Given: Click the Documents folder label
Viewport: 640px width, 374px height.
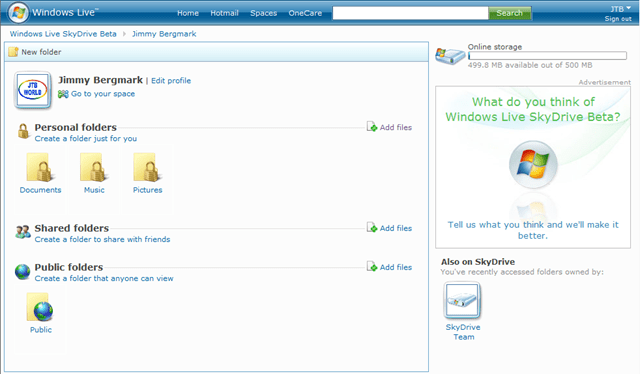Looking at the screenshot, I should click(x=40, y=190).
